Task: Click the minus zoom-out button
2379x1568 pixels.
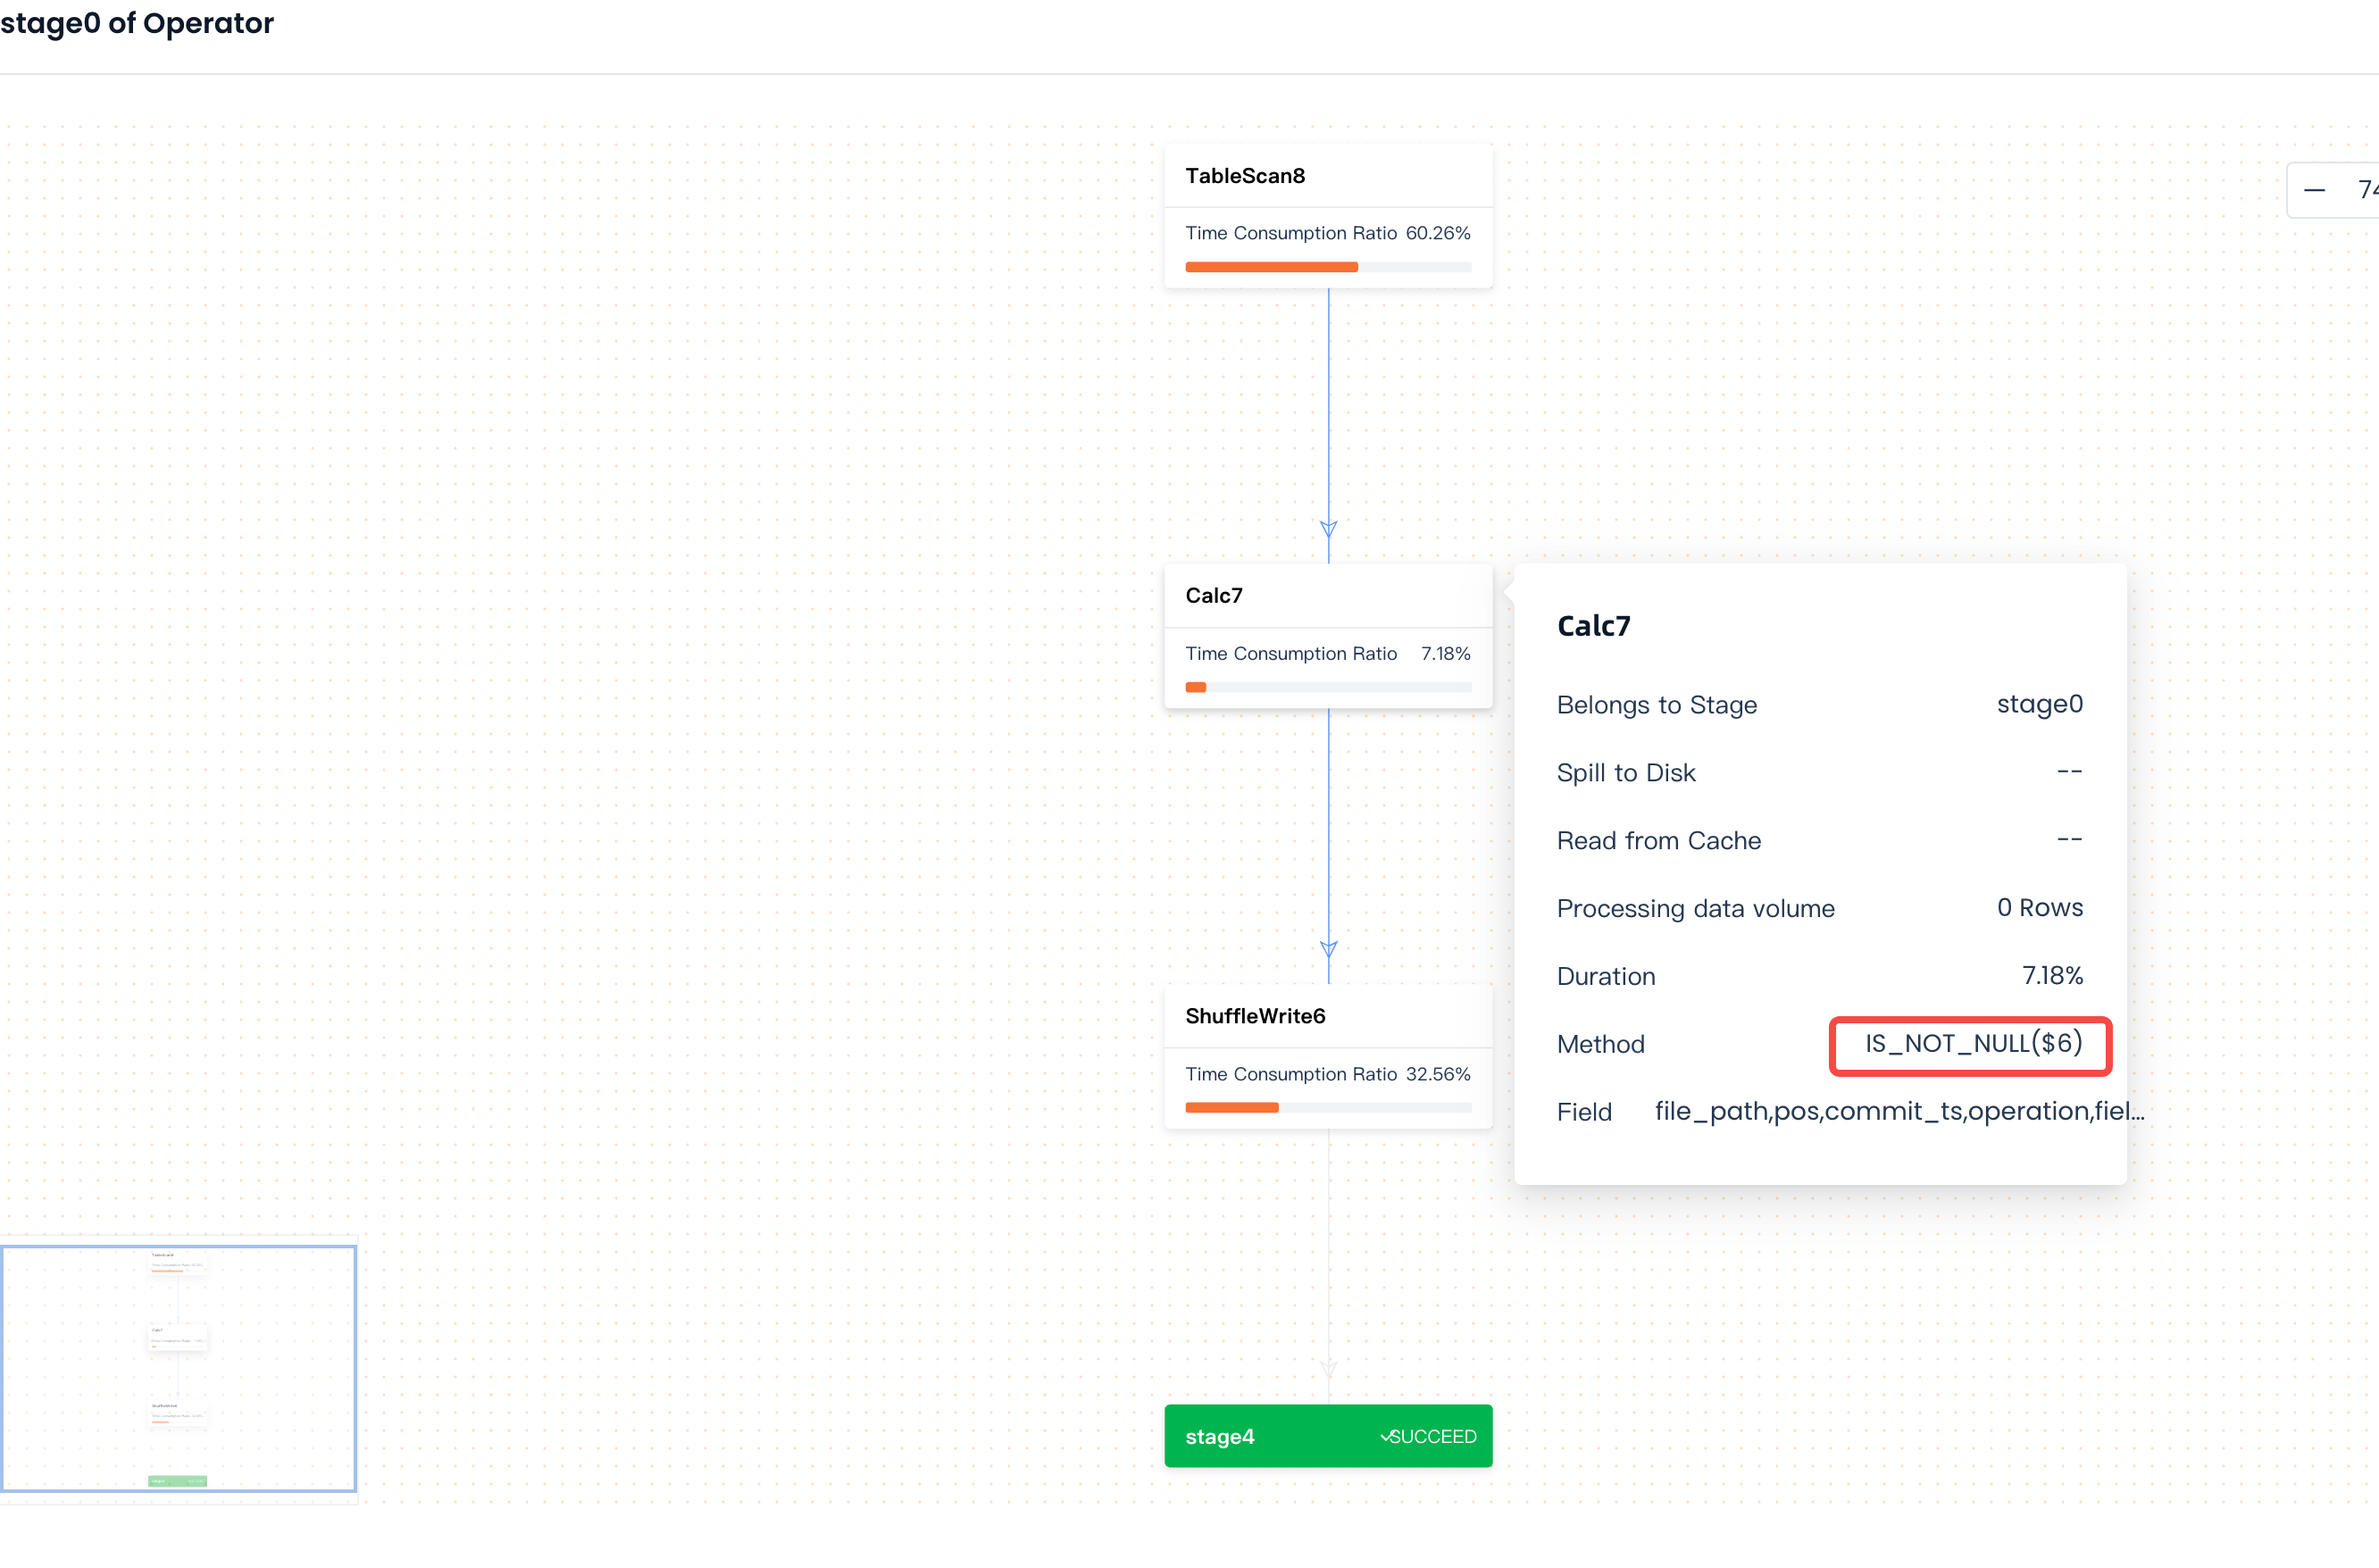Action: (2314, 190)
